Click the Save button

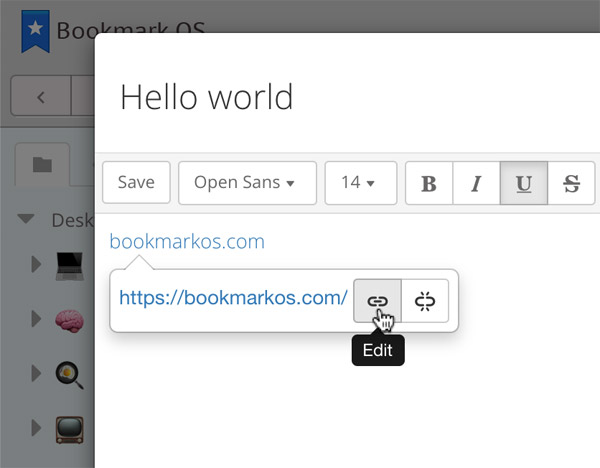click(x=136, y=183)
